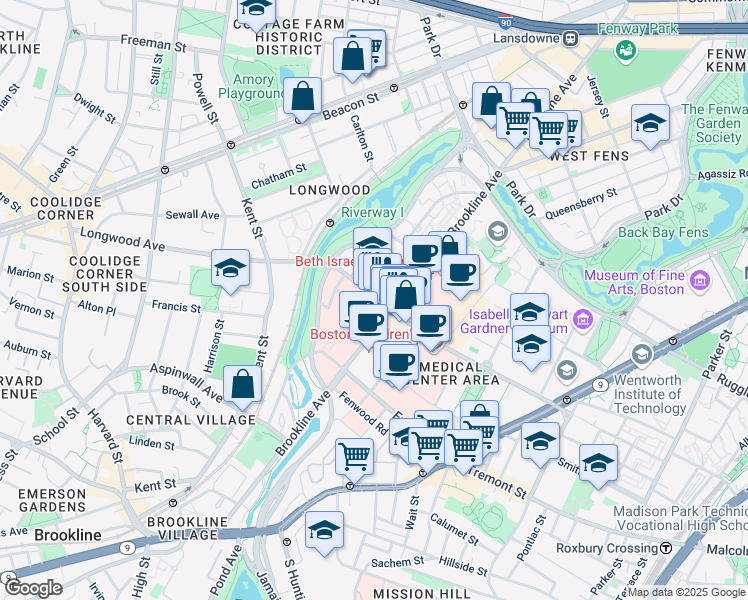Click the I-90 highway shield

[x=506, y=22]
